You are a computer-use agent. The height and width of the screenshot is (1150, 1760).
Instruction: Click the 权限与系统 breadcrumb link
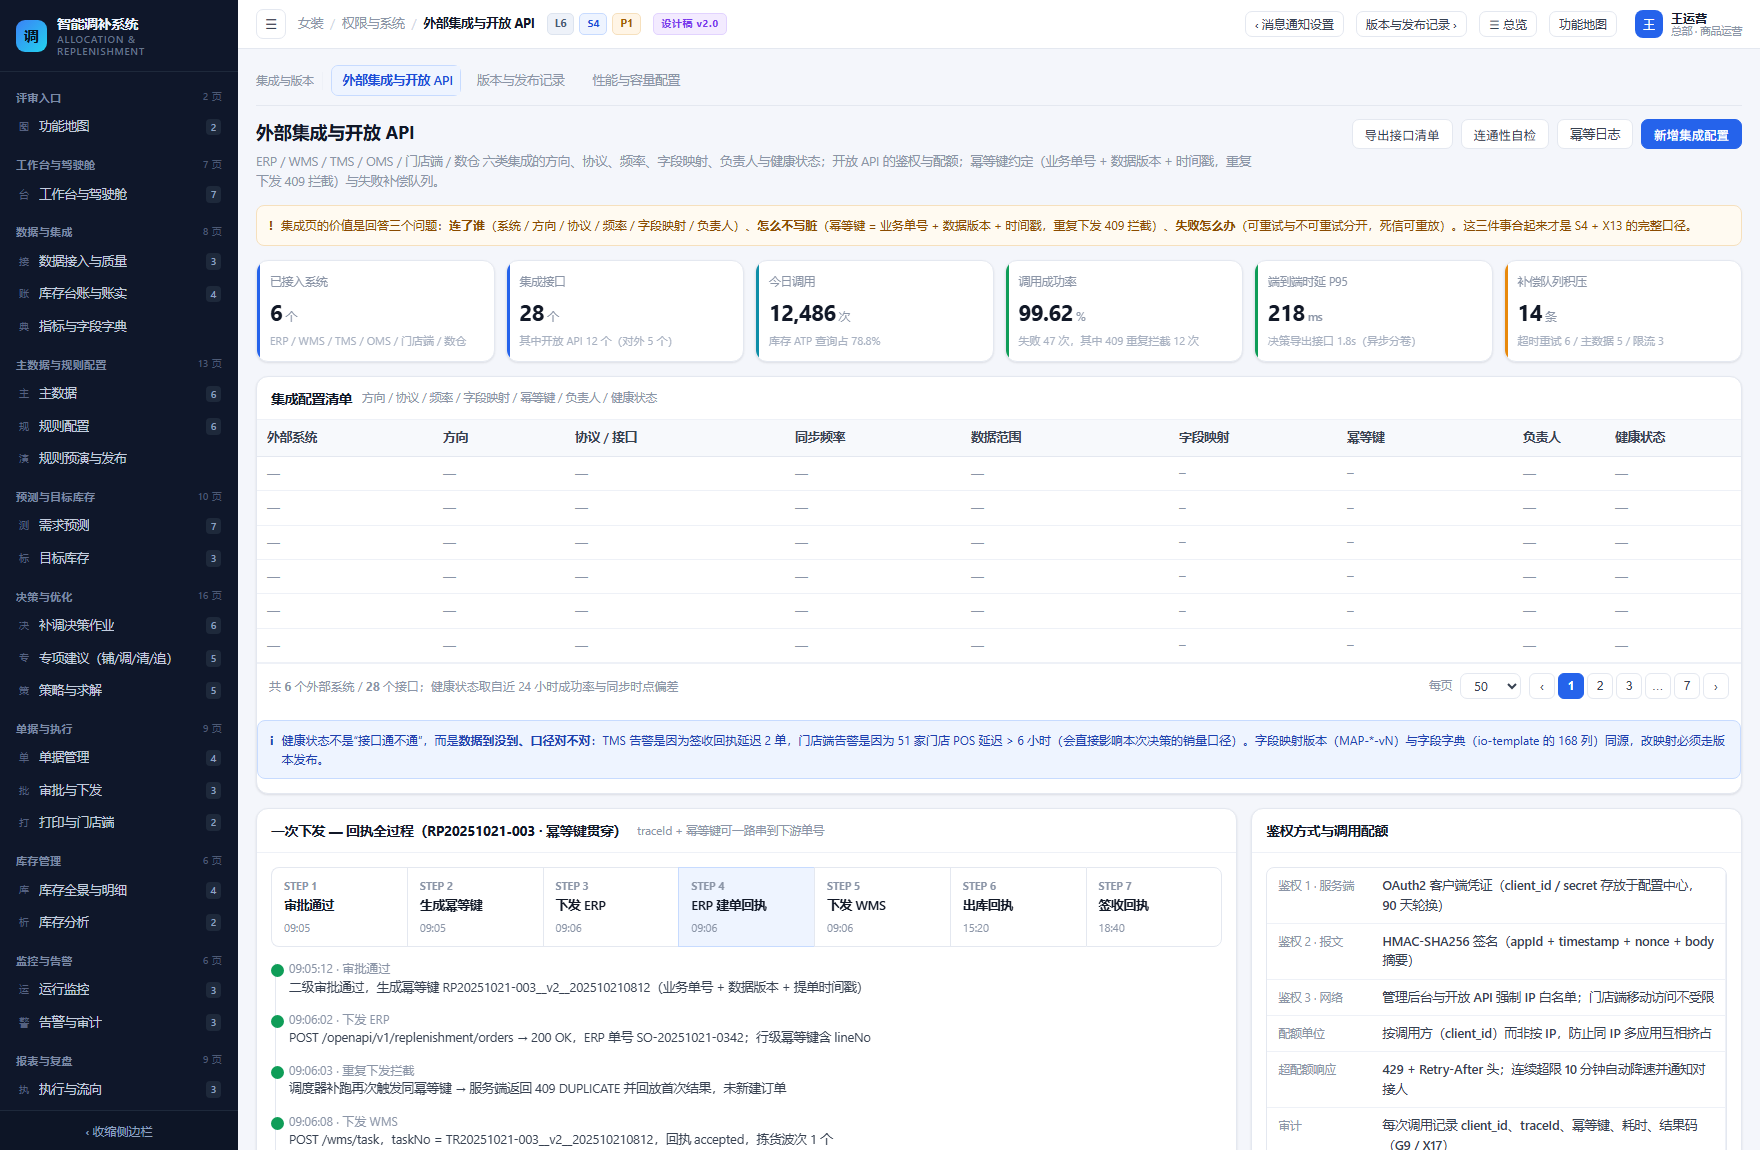point(373,23)
